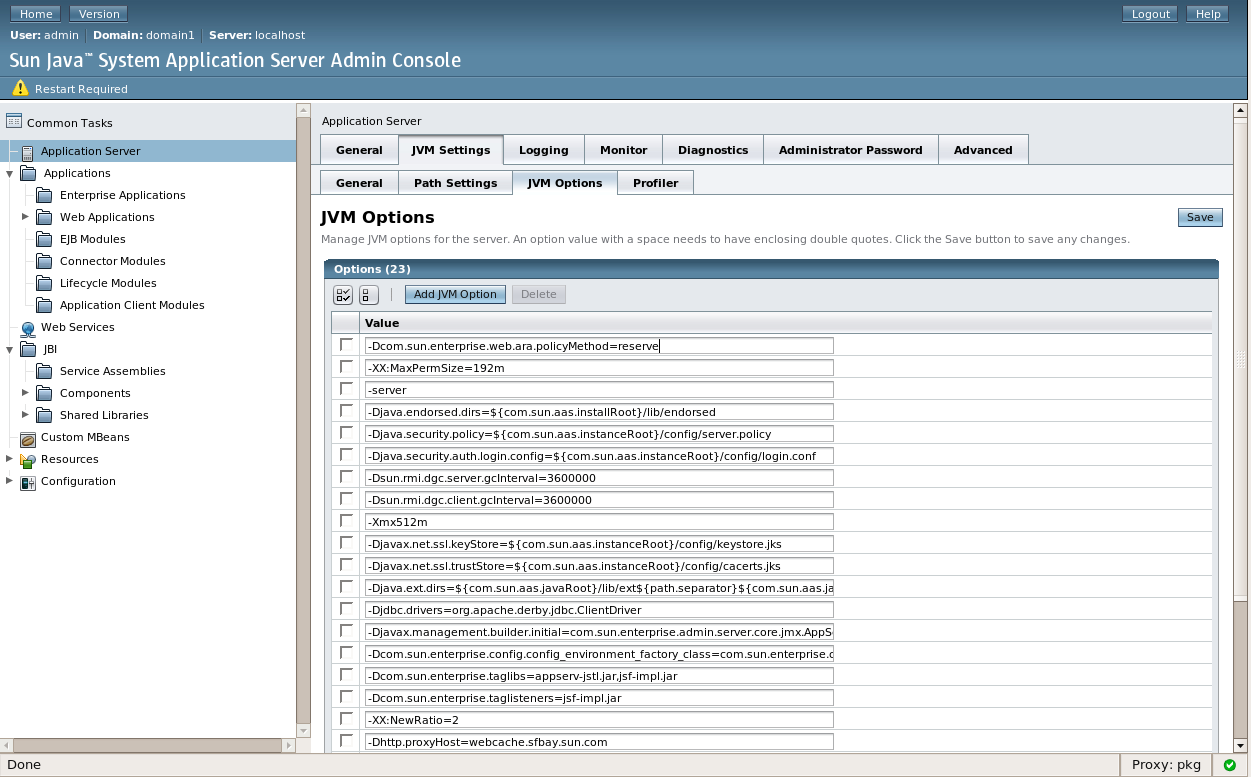Switch to the Diagnostics tab
The width and height of the screenshot is (1251, 777).
click(713, 150)
